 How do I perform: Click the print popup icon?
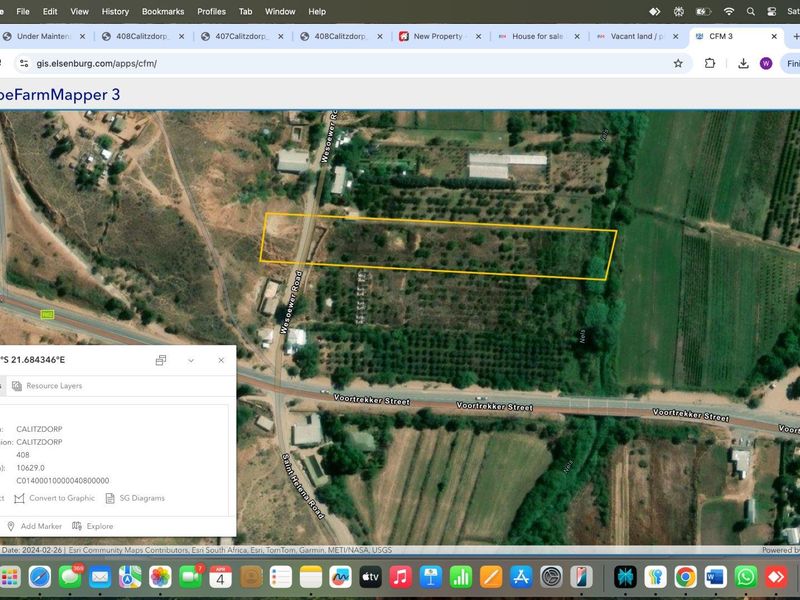click(160, 360)
